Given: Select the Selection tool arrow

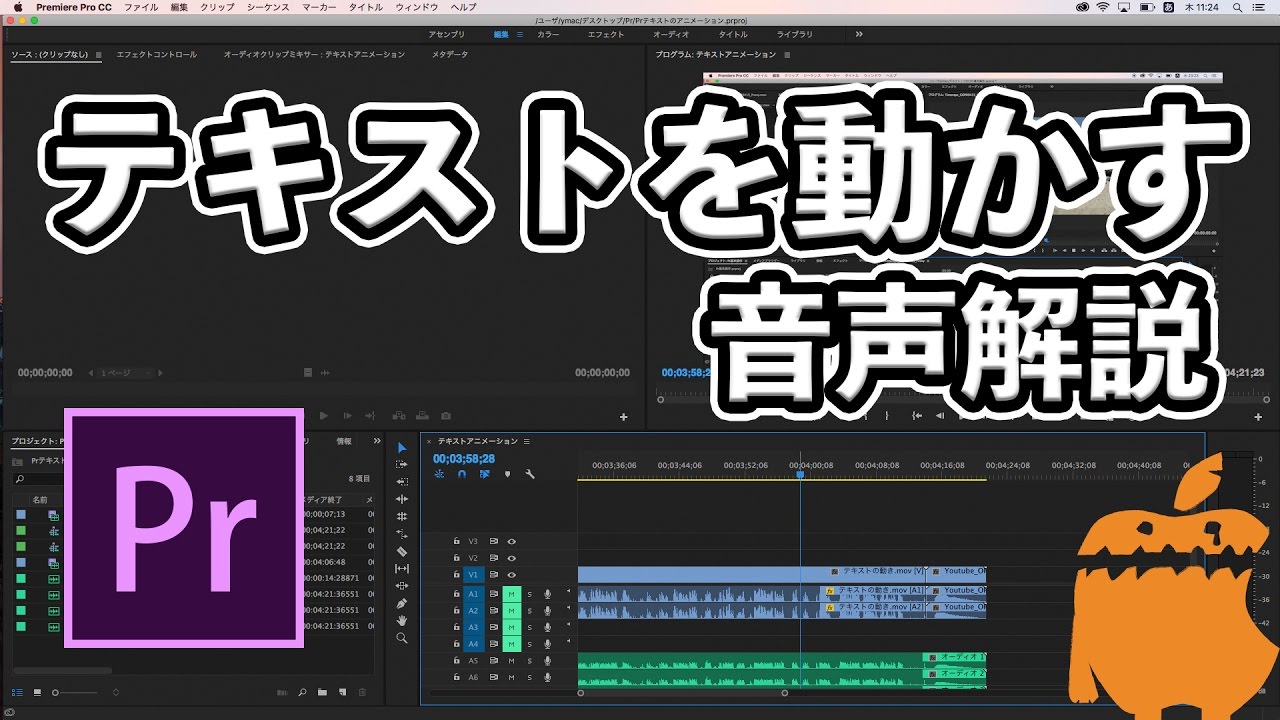Looking at the screenshot, I should tap(402, 447).
